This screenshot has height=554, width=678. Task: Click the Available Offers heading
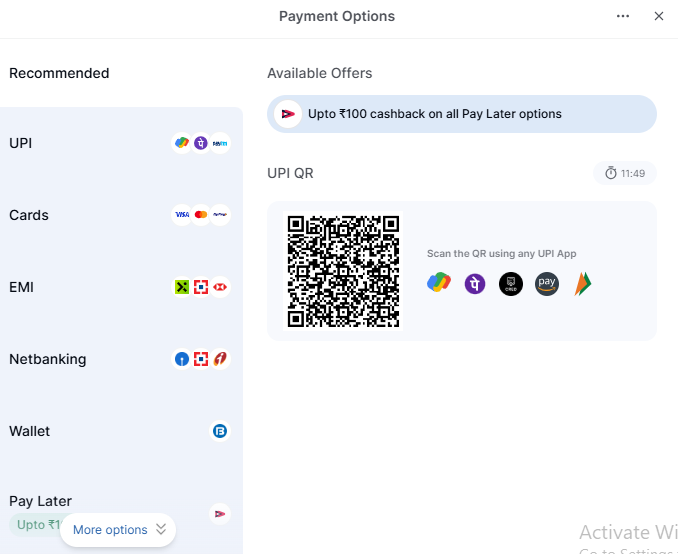(x=320, y=73)
